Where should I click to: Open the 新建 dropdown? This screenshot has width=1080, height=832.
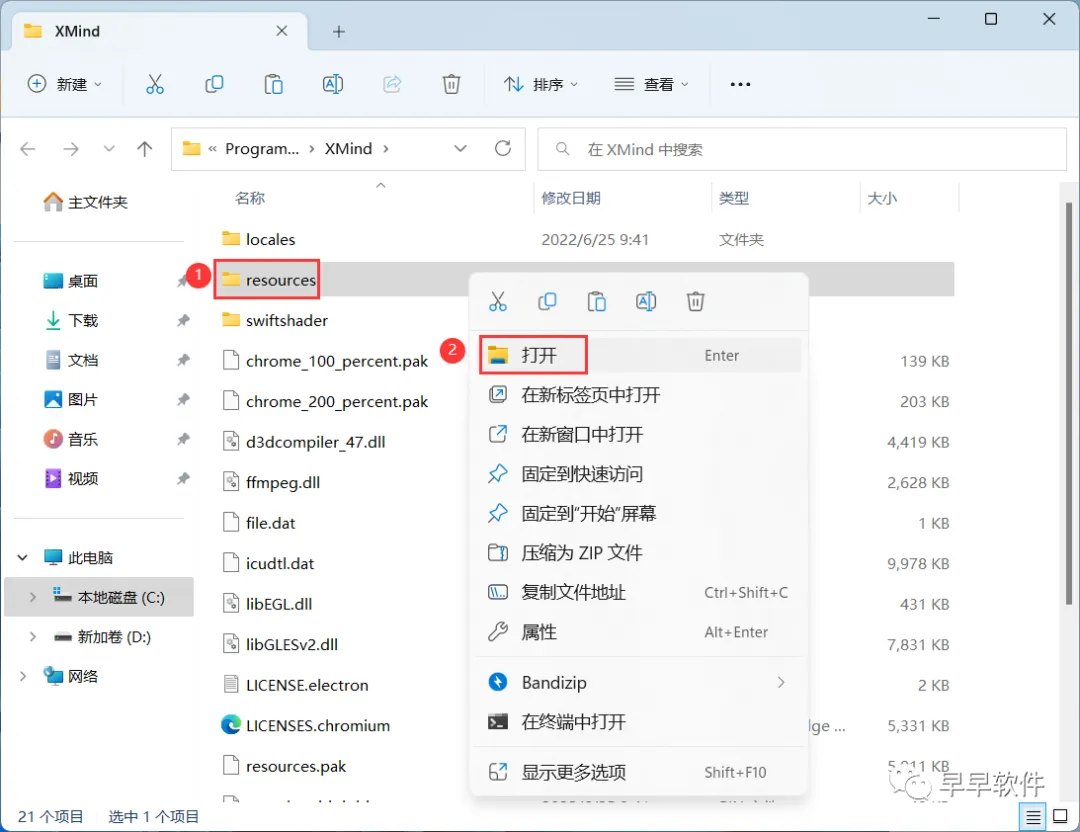(x=65, y=84)
